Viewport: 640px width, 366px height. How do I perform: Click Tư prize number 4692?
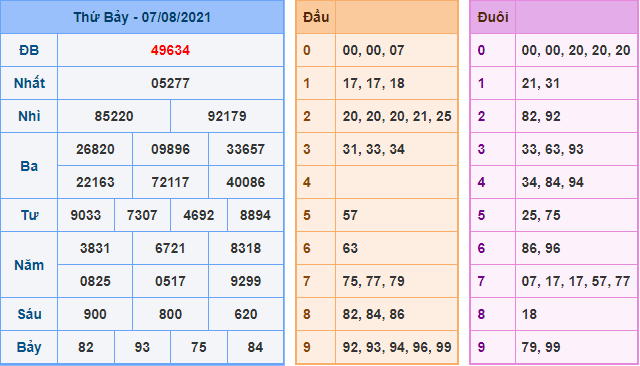tap(199, 215)
